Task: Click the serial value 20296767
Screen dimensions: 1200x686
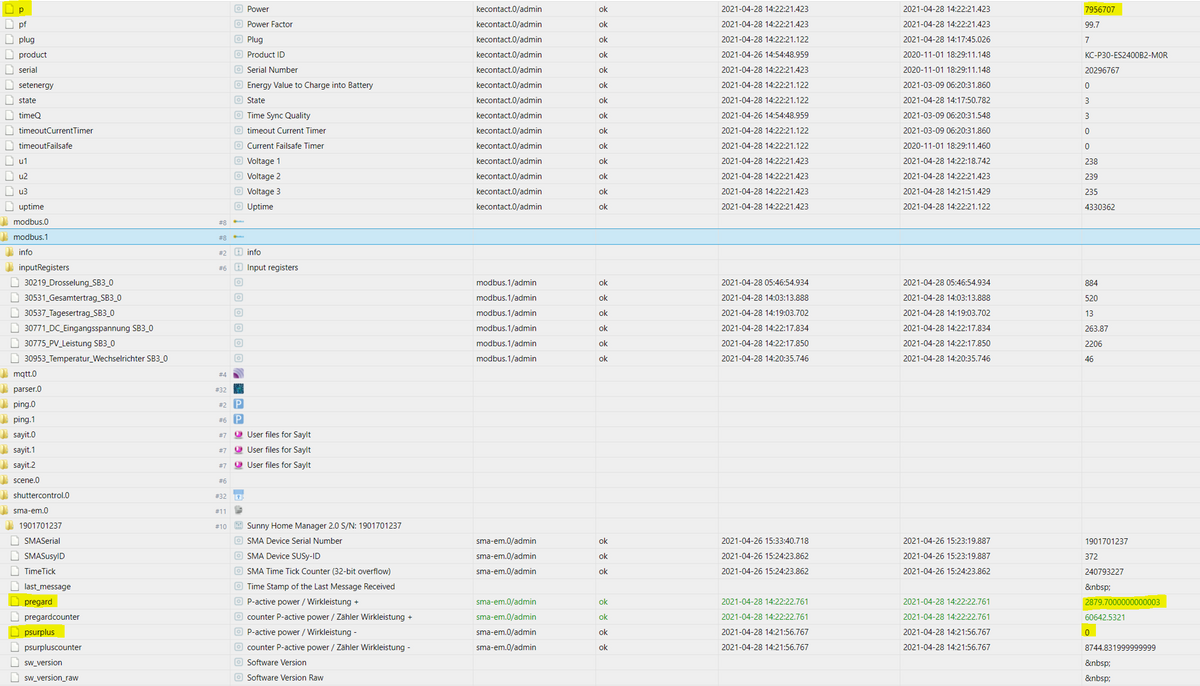Action: [1102, 70]
